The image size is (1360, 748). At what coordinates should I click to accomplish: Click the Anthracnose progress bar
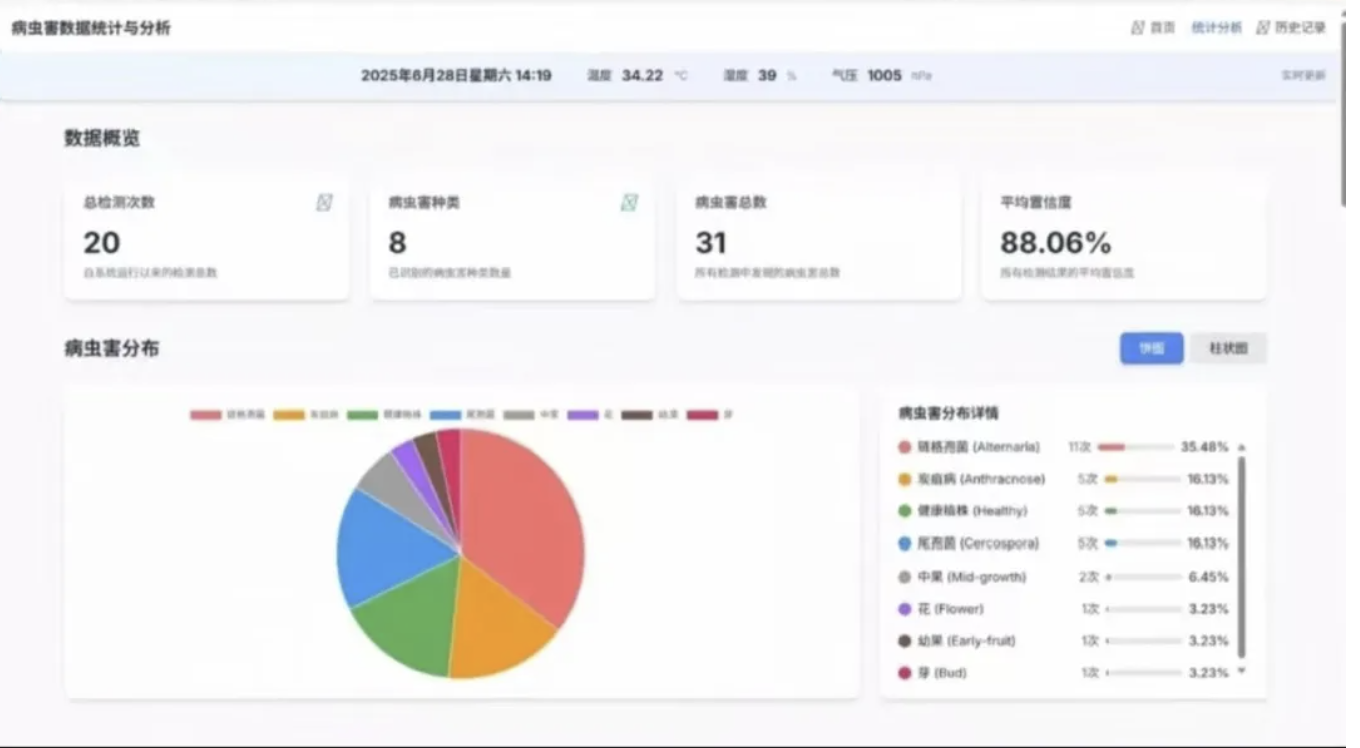click(1143, 479)
